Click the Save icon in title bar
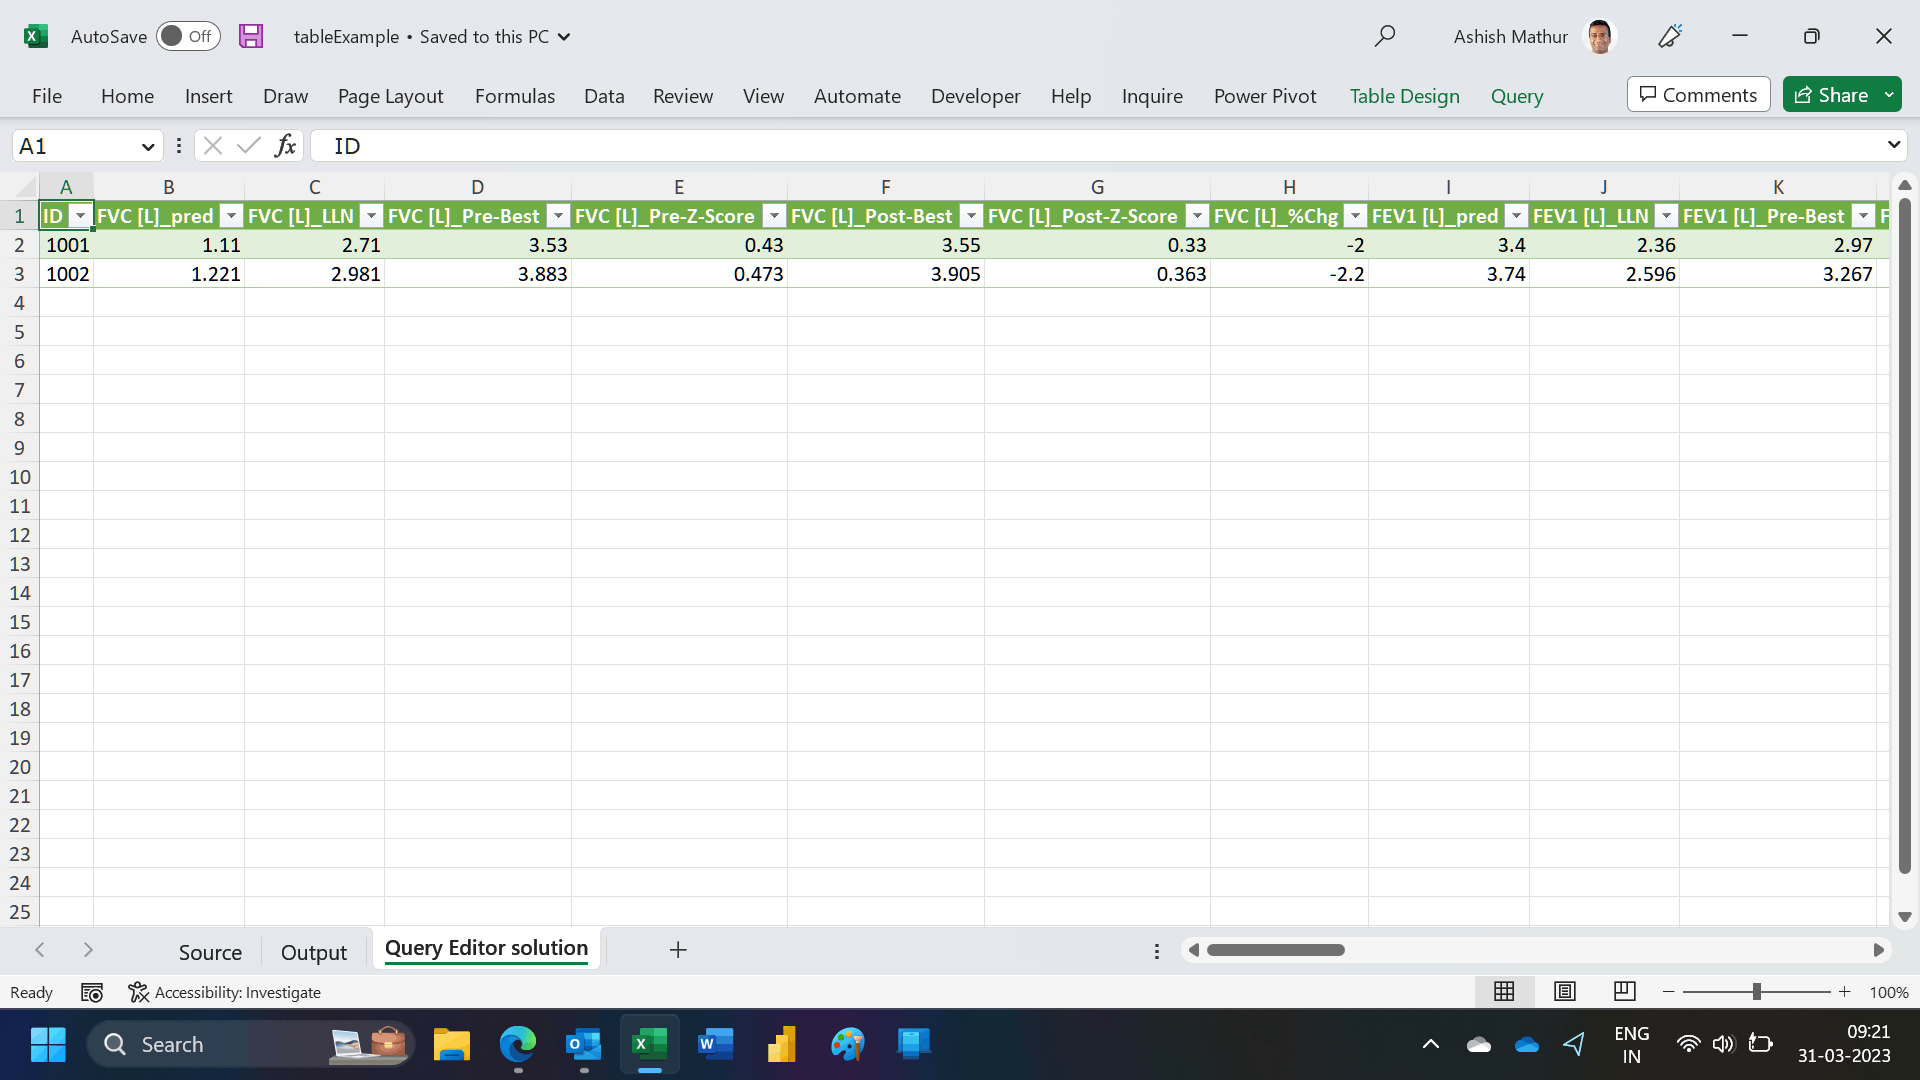The height and width of the screenshot is (1080, 1920). (x=251, y=36)
